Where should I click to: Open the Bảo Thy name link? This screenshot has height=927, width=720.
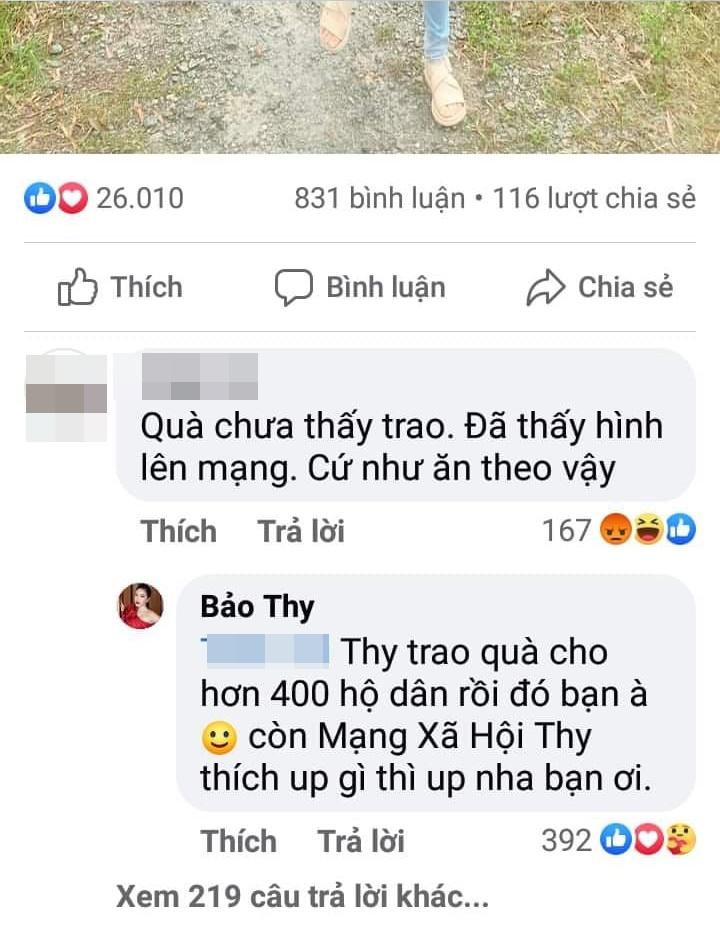257,607
